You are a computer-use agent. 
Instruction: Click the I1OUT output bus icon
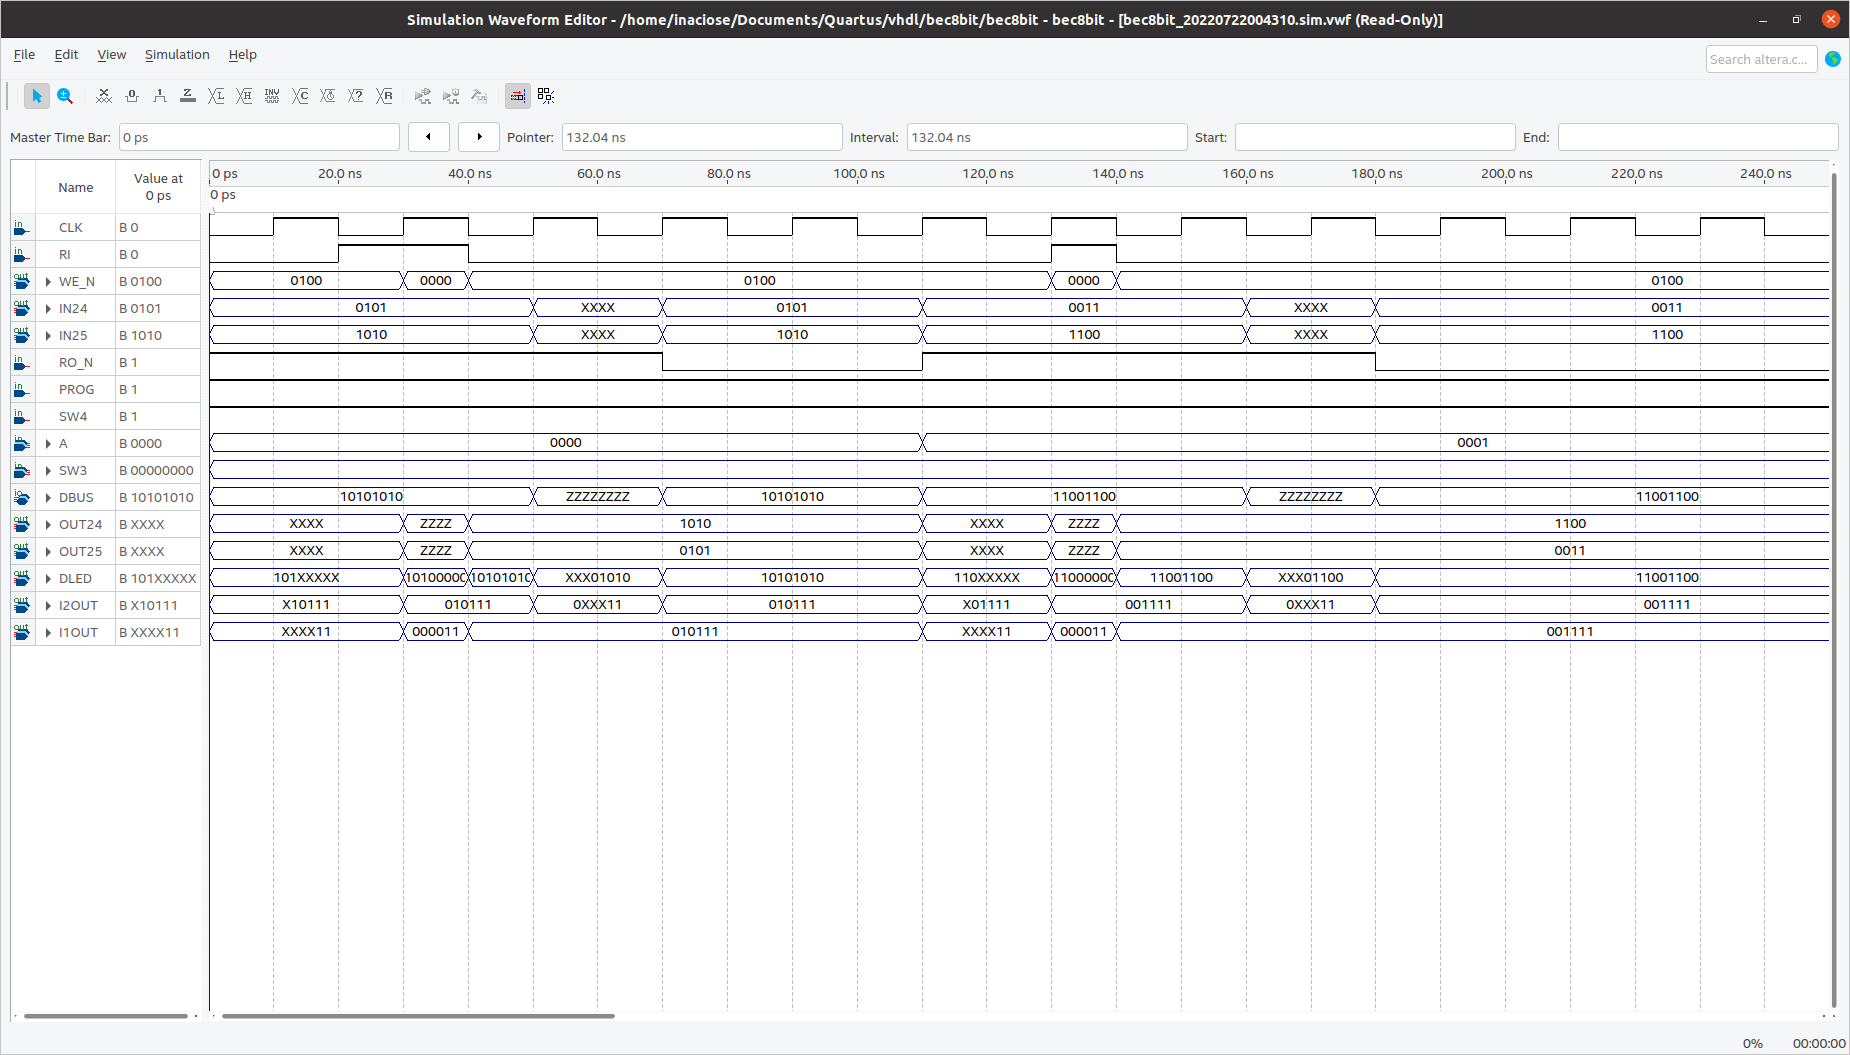click(x=22, y=633)
